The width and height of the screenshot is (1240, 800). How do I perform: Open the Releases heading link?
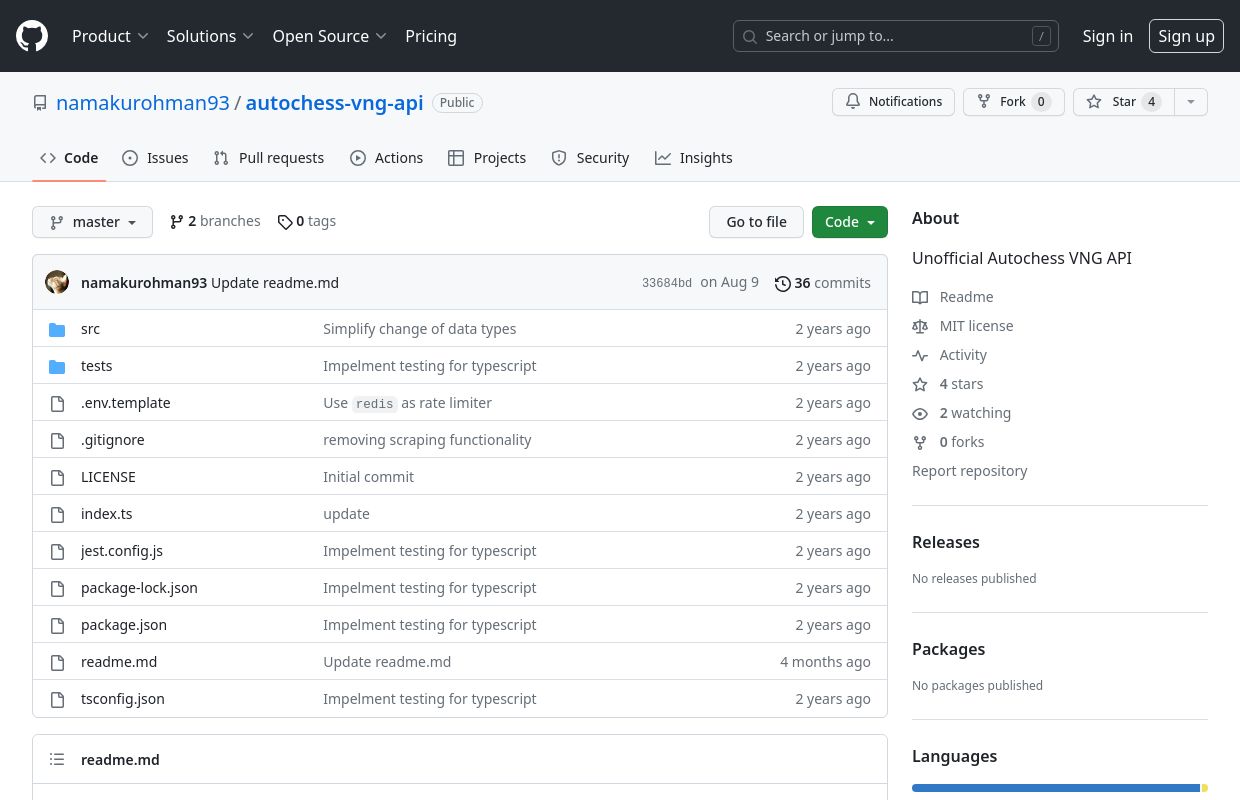[x=946, y=542]
